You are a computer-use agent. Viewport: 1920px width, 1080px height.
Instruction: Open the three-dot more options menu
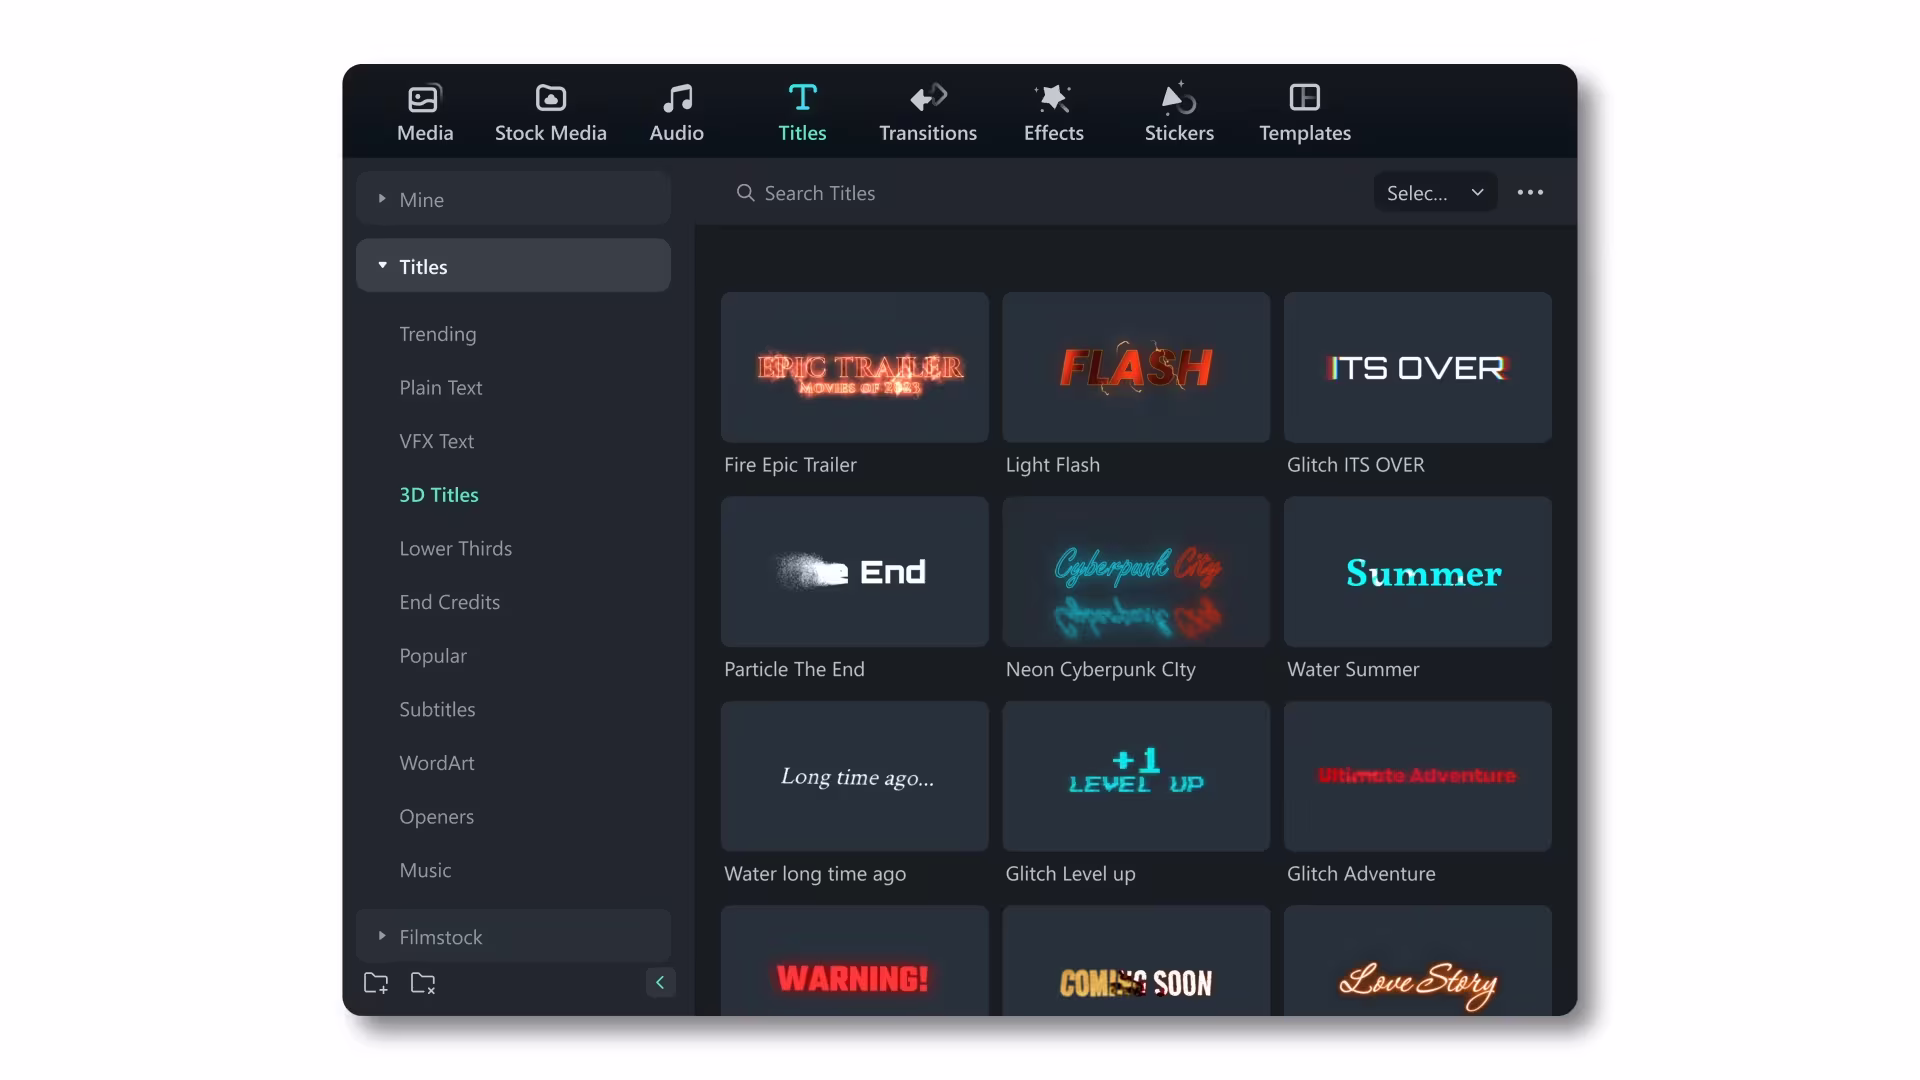pyautogui.click(x=1530, y=192)
